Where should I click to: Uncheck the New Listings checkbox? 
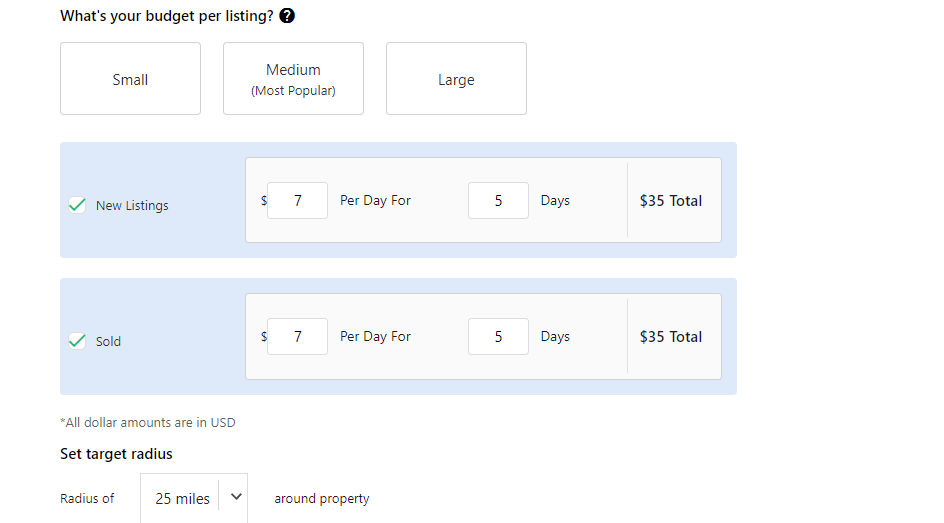click(x=77, y=205)
